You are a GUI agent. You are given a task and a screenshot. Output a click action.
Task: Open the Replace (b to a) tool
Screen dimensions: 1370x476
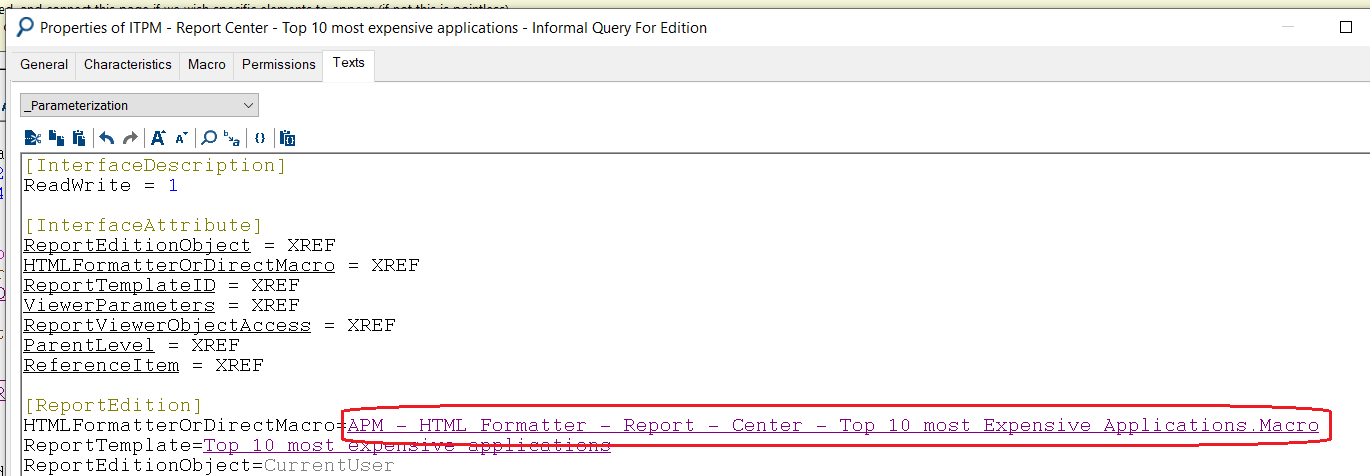click(232, 138)
